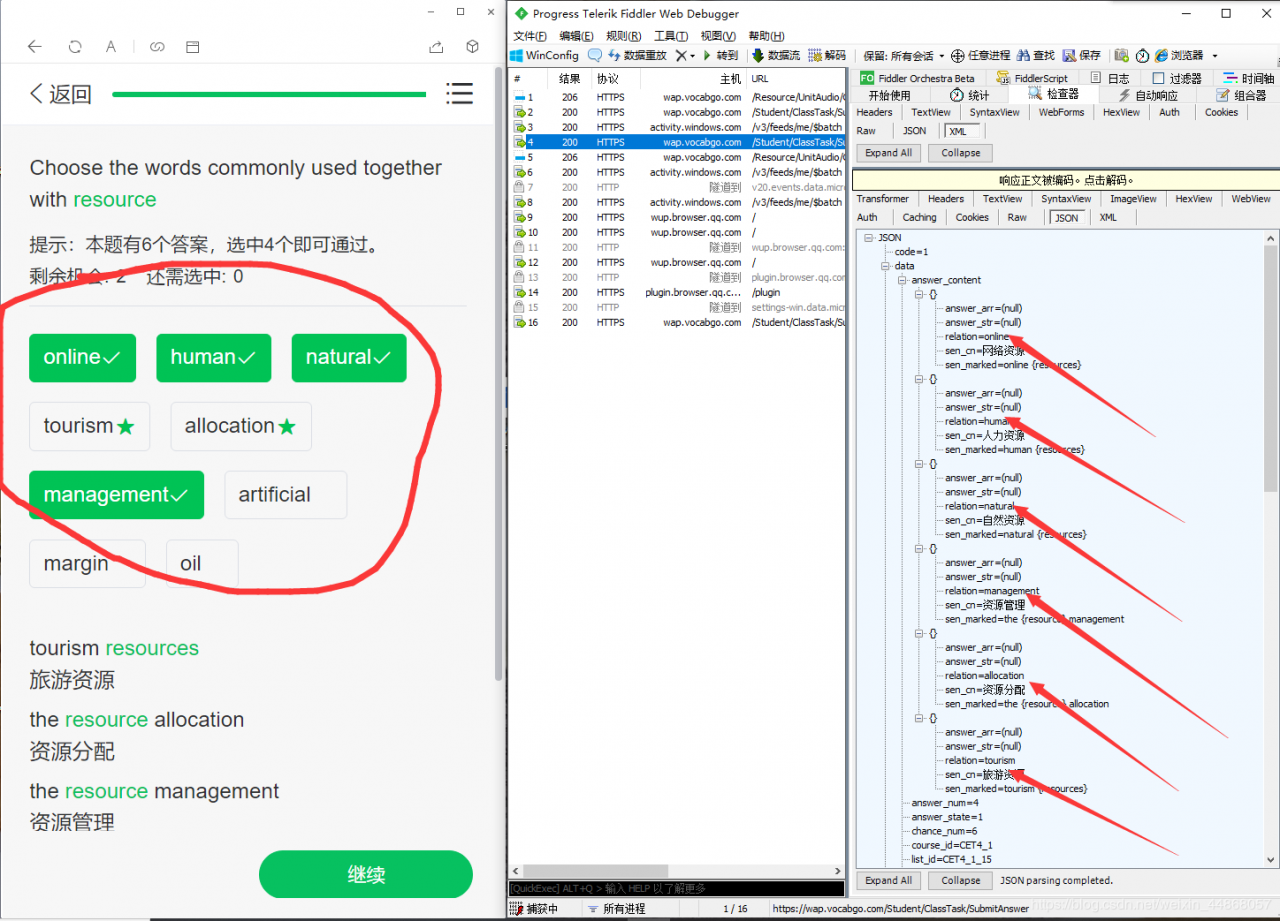Select the 'tourism' answer option
The height and width of the screenshot is (921, 1280).
coord(89,427)
